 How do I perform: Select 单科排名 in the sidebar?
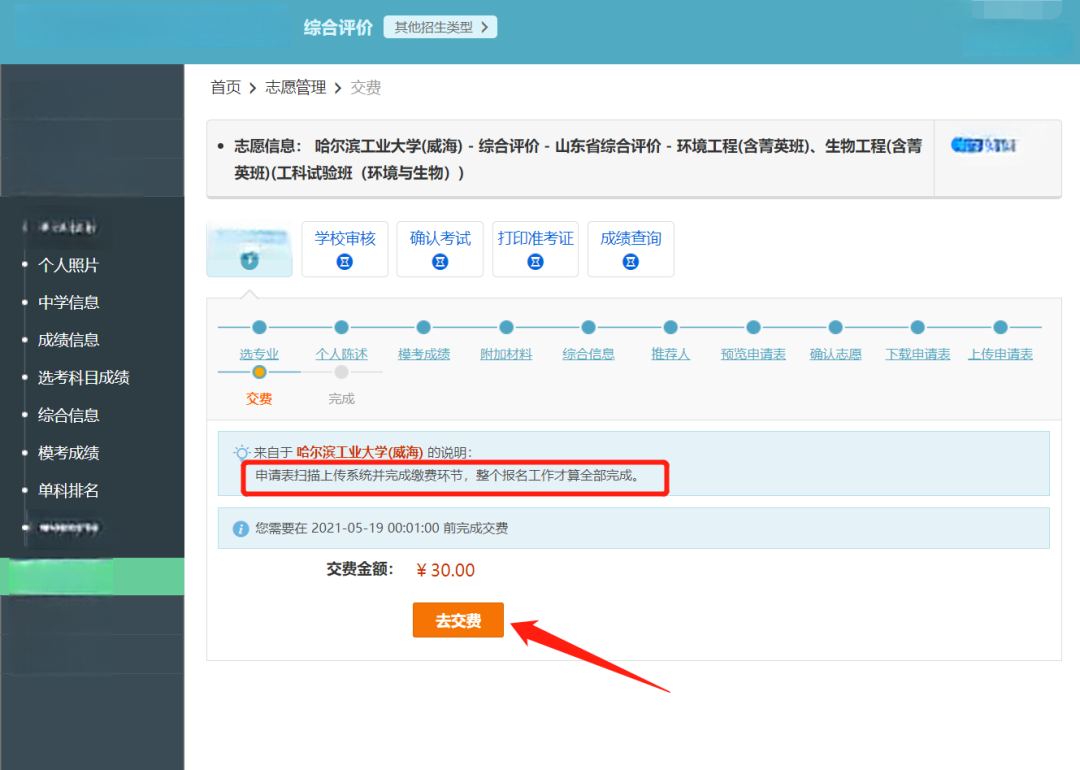click(x=68, y=490)
